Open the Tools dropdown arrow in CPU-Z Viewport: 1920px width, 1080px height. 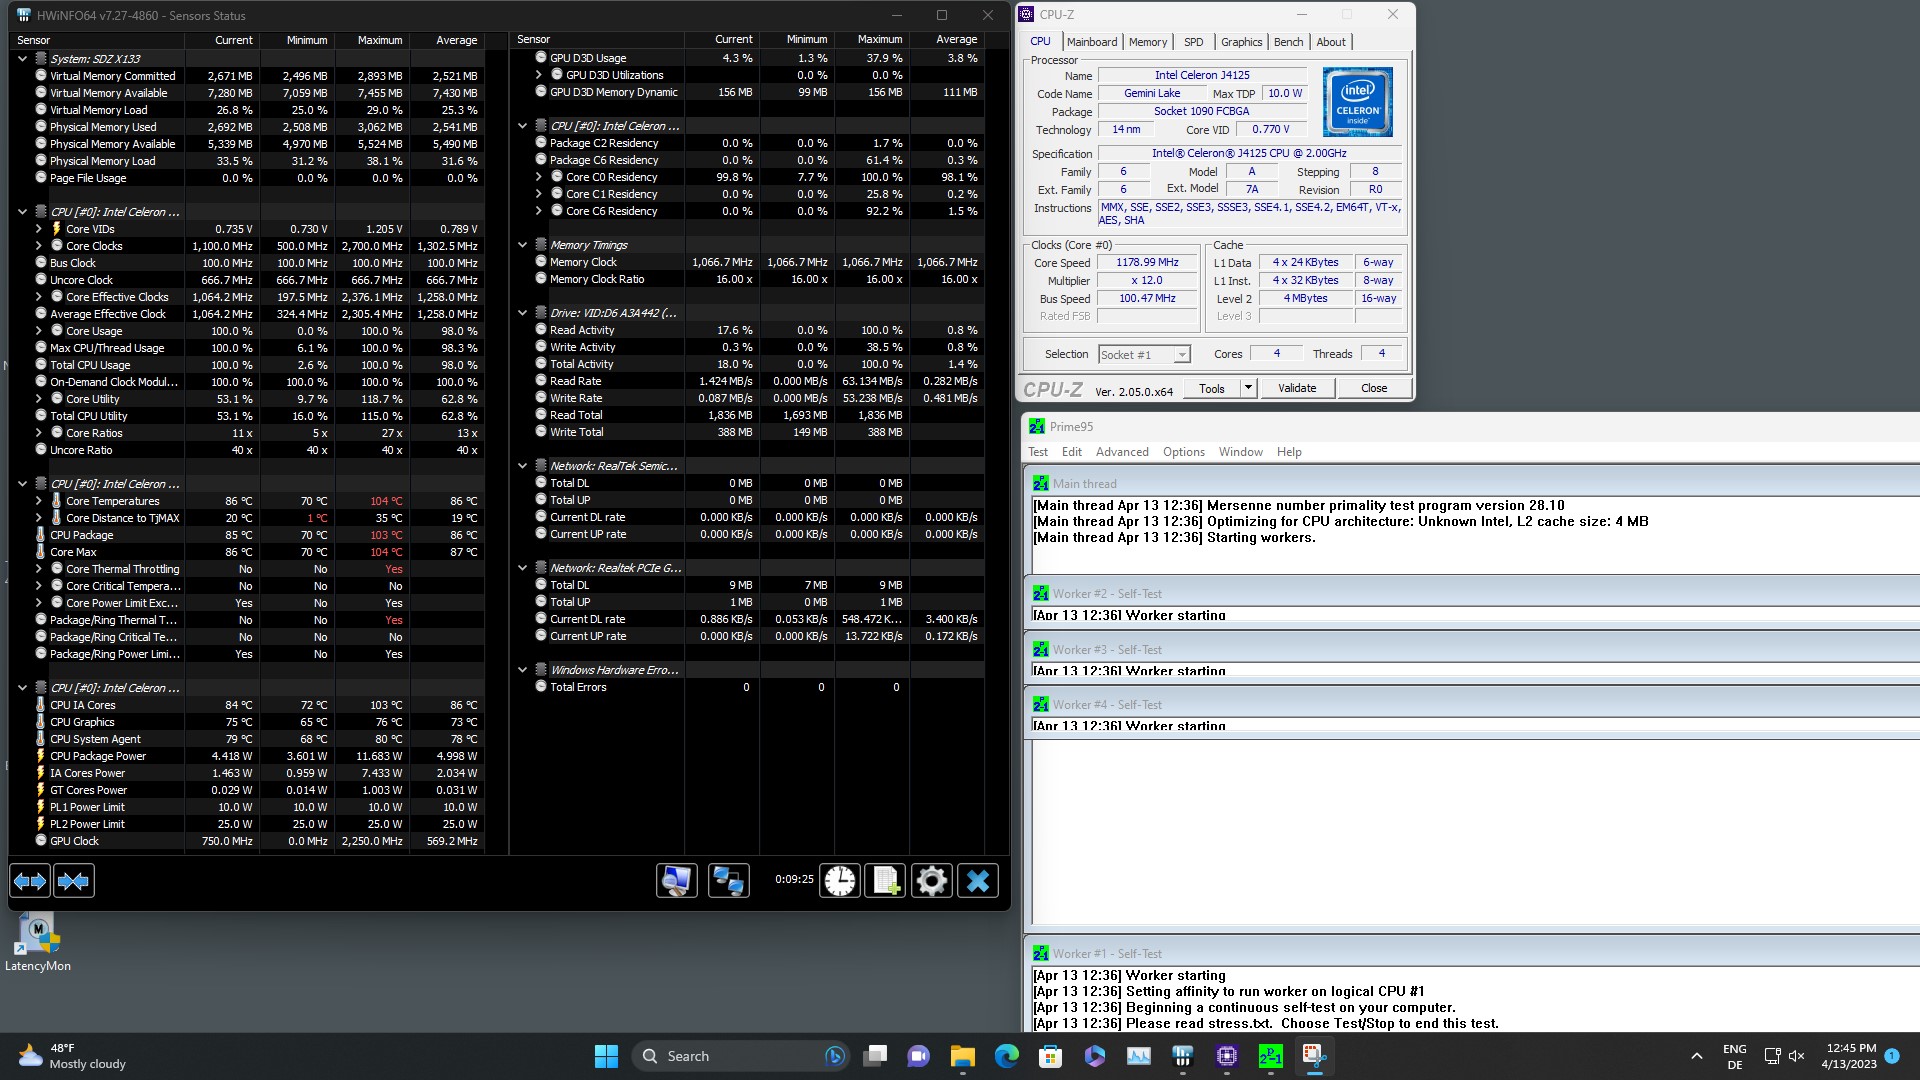[1248, 388]
